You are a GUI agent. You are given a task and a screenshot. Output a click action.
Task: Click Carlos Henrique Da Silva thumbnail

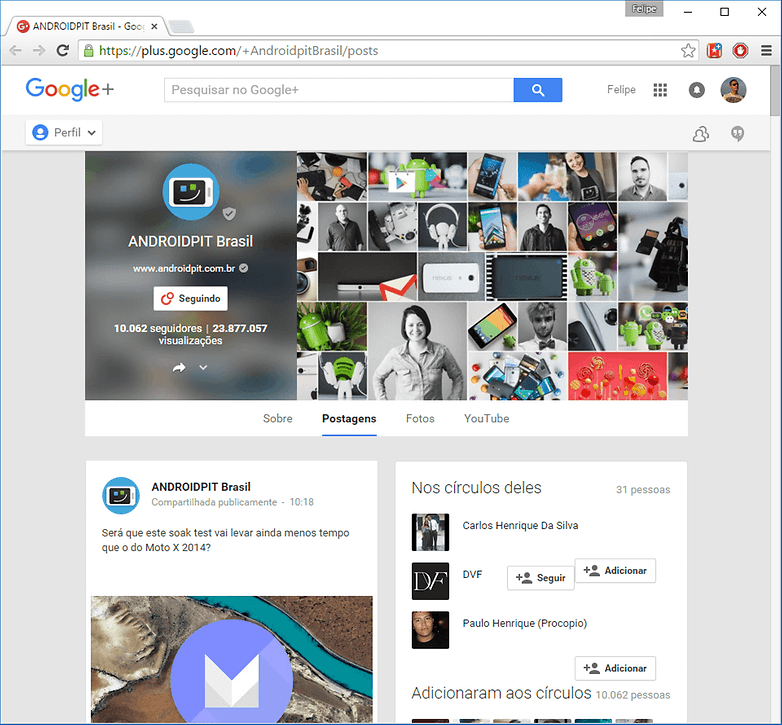(430, 532)
